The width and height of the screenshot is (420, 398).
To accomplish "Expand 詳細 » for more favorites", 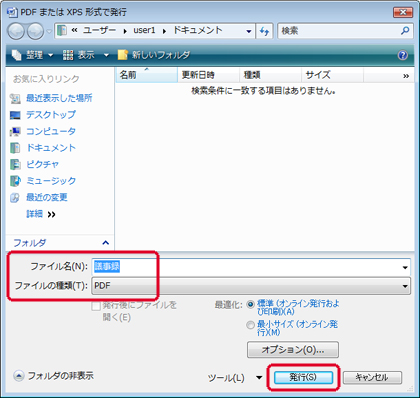I will (41, 214).
